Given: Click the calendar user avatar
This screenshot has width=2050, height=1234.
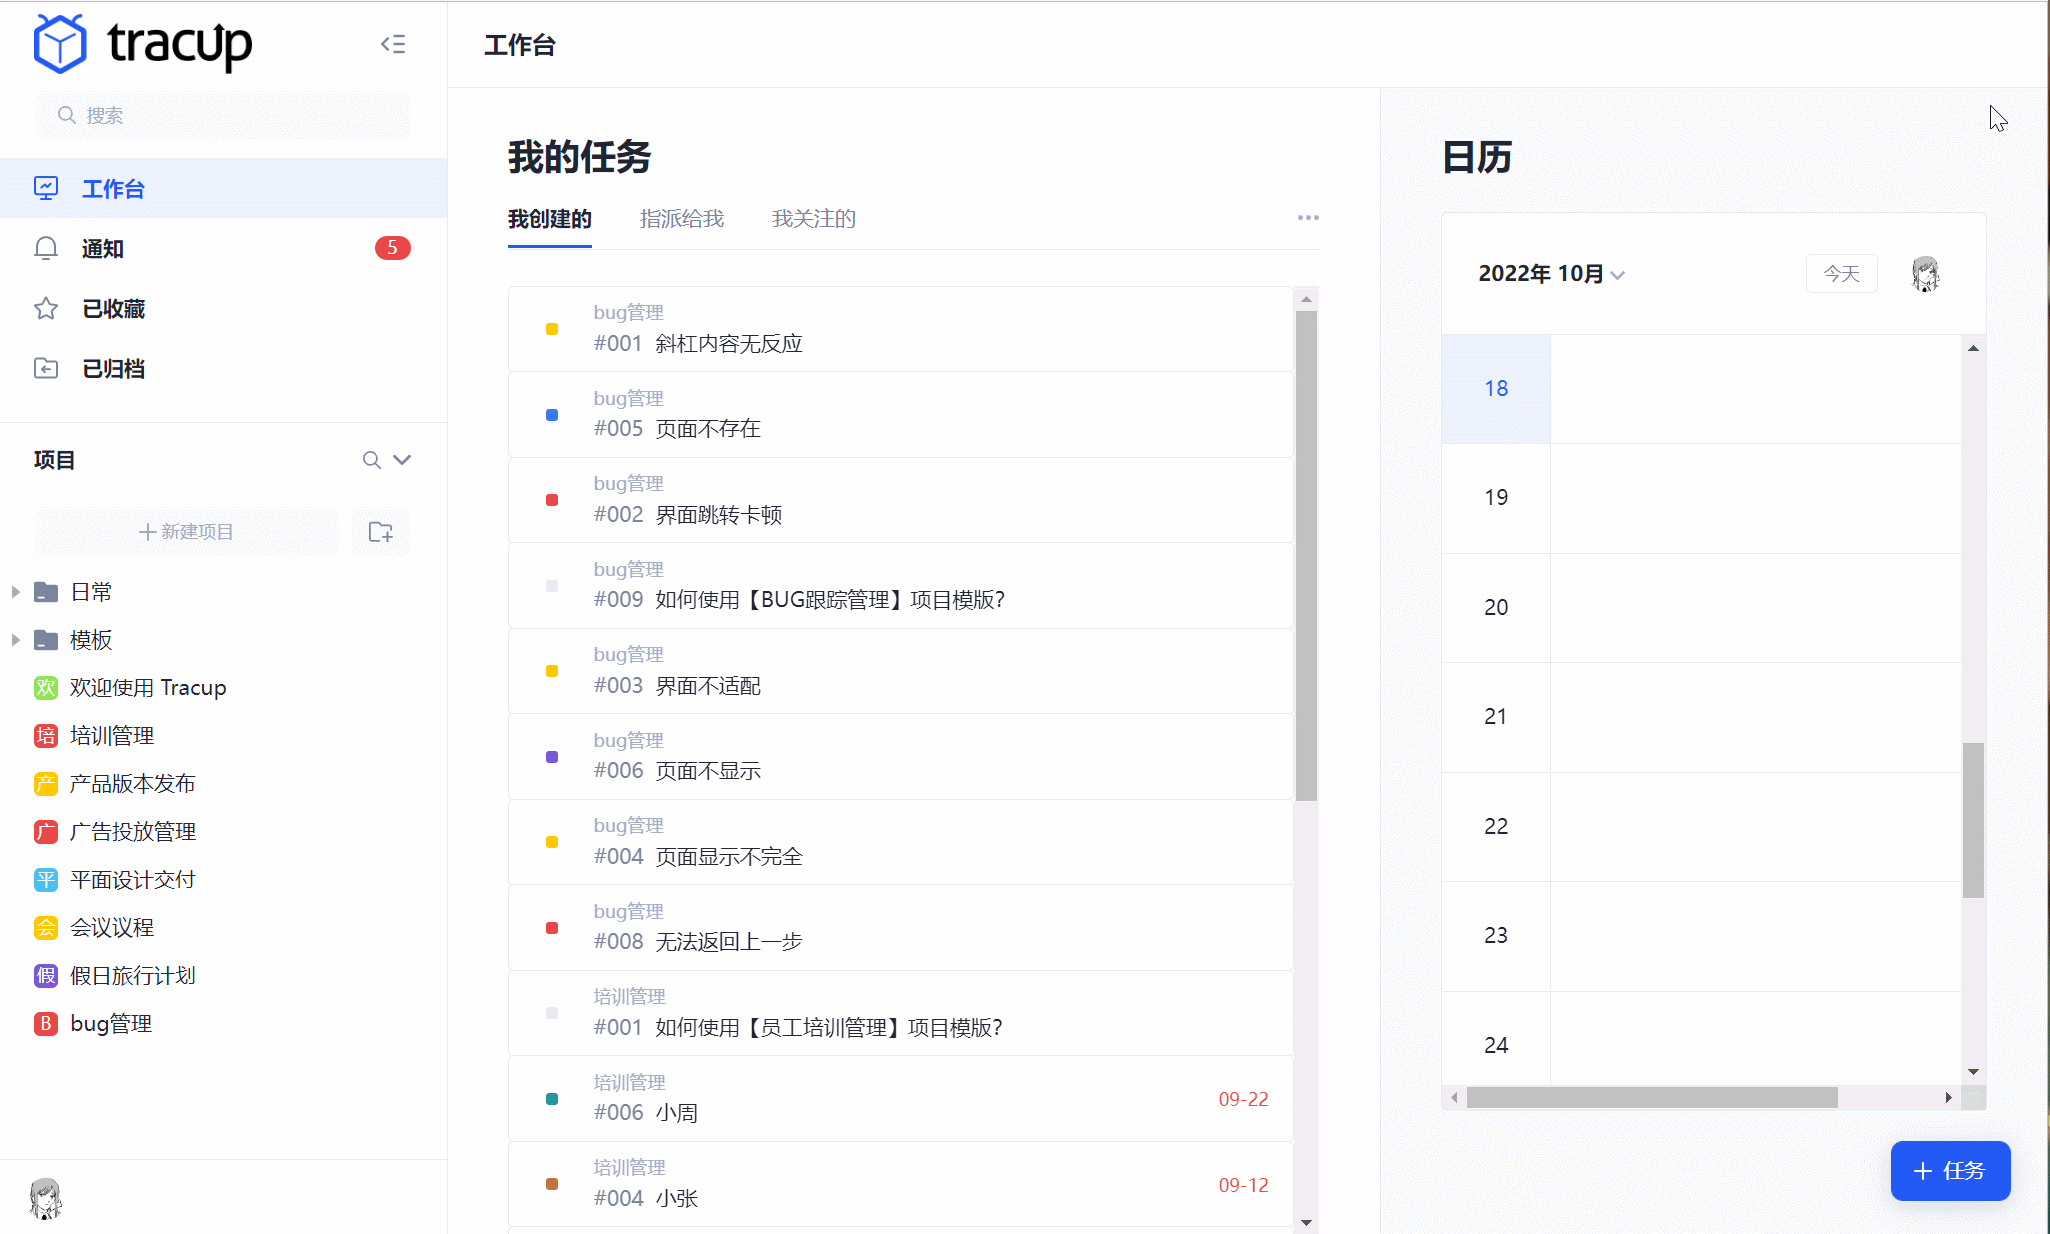Looking at the screenshot, I should pos(1925,274).
